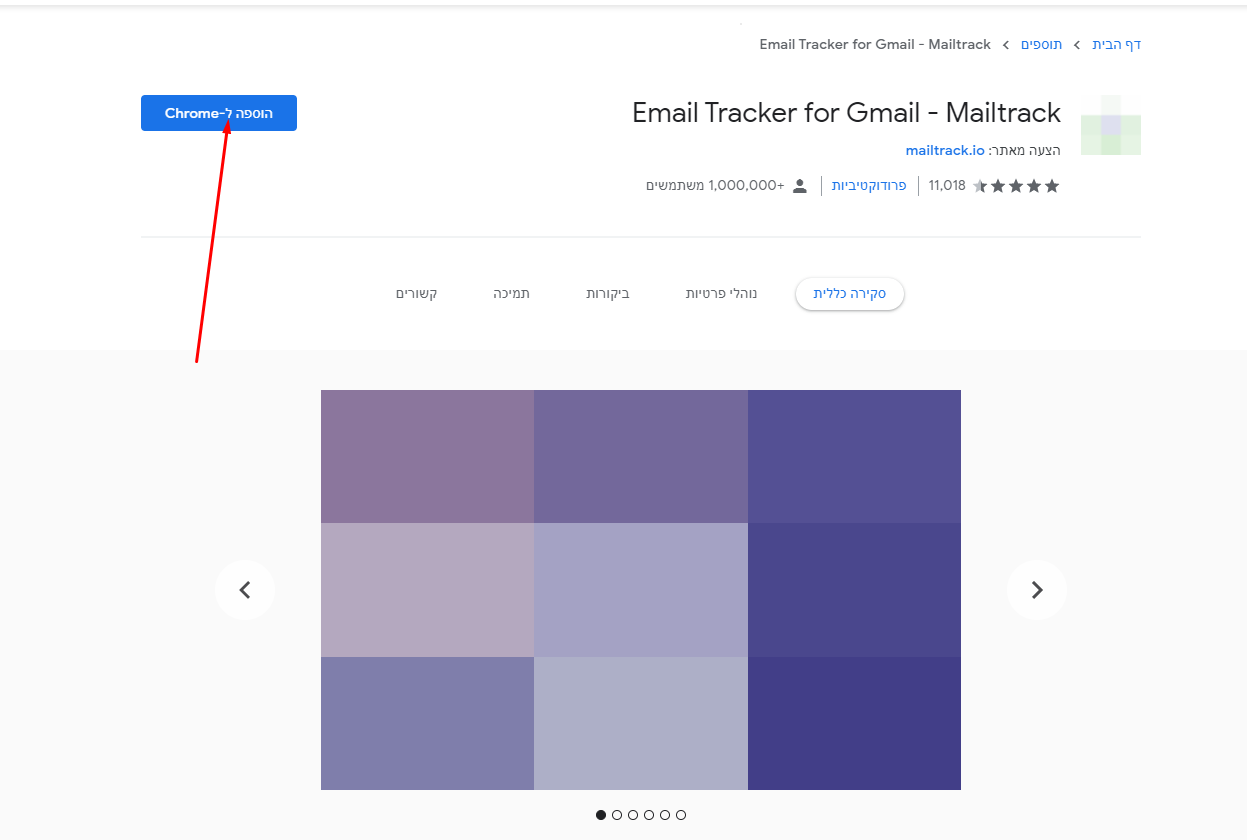Open the 'פרודוקטיביות' category link
Image resolution: width=1247 pixels, height=840 pixels.
tap(869, 185)
